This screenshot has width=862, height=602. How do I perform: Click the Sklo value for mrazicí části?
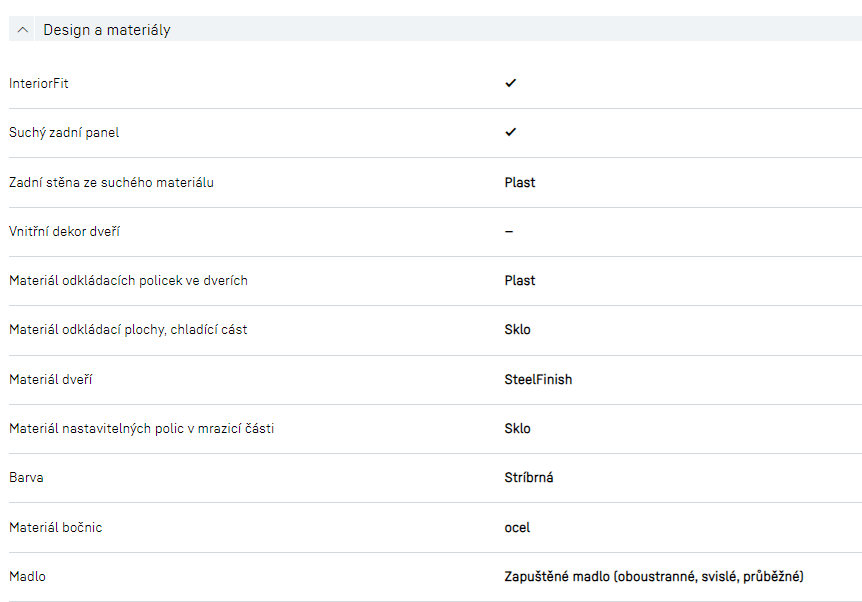pos(517,428)
